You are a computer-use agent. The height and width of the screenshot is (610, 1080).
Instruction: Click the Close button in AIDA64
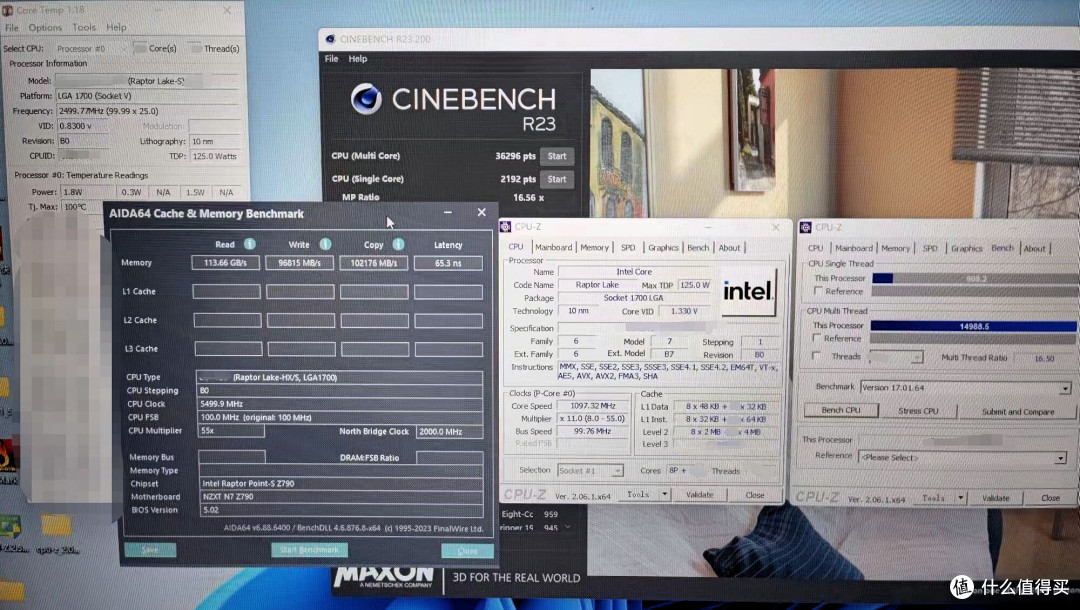tap(467, 551)
